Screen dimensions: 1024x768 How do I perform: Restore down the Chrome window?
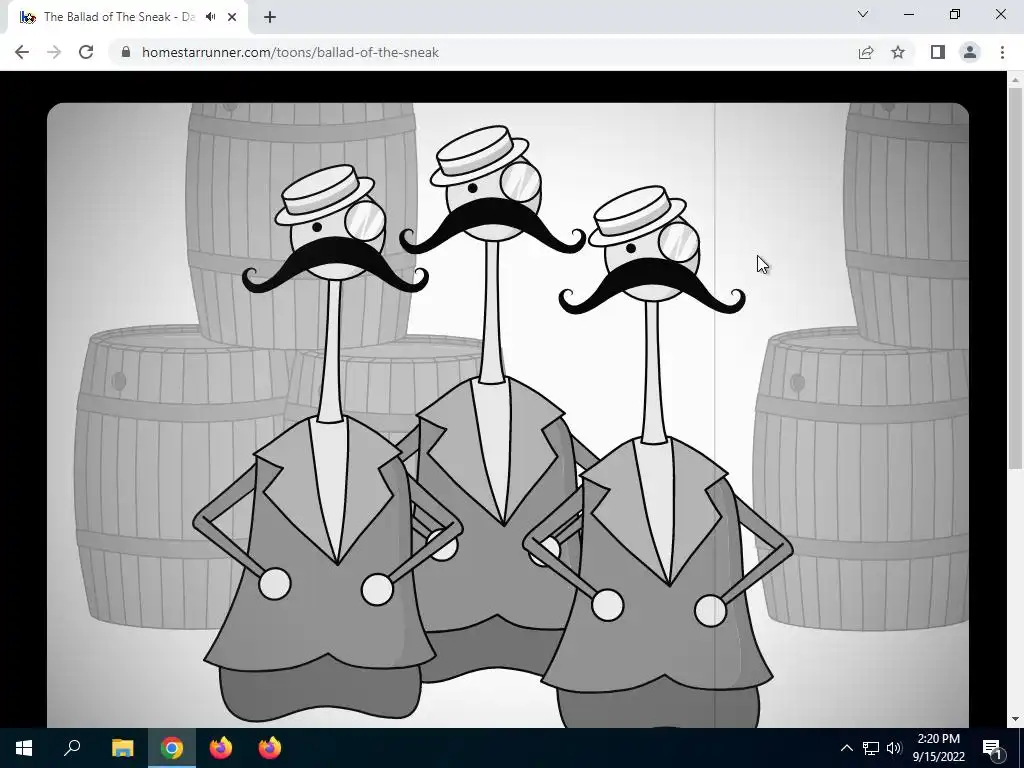[955, 14]
